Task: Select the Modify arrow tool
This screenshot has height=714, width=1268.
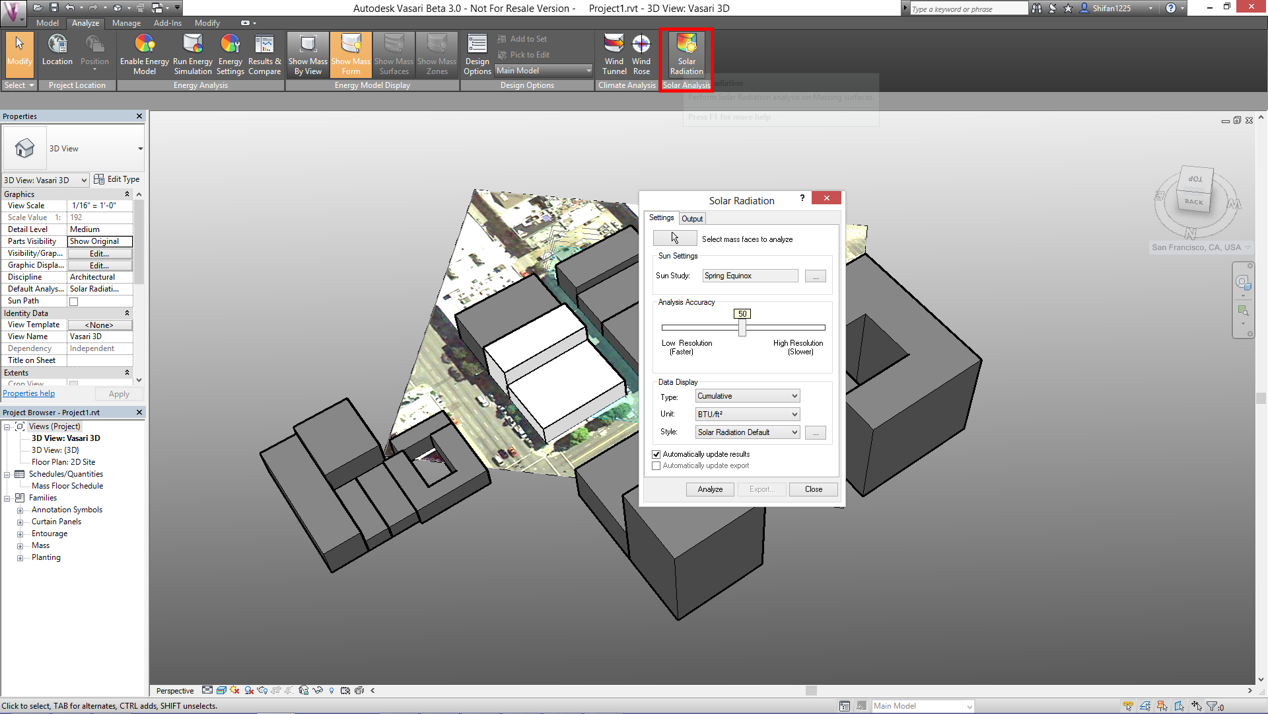Action: (x=19, y=54)
